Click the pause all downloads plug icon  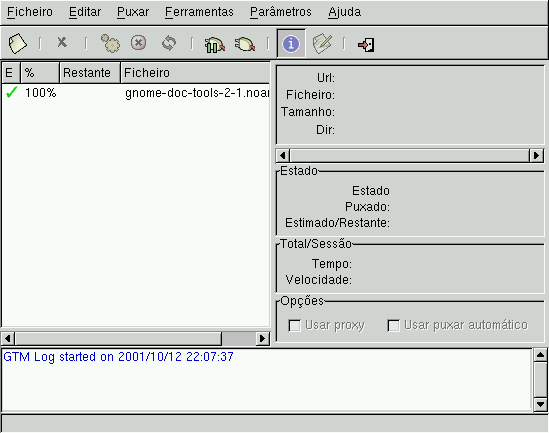[x=214, y=44]
